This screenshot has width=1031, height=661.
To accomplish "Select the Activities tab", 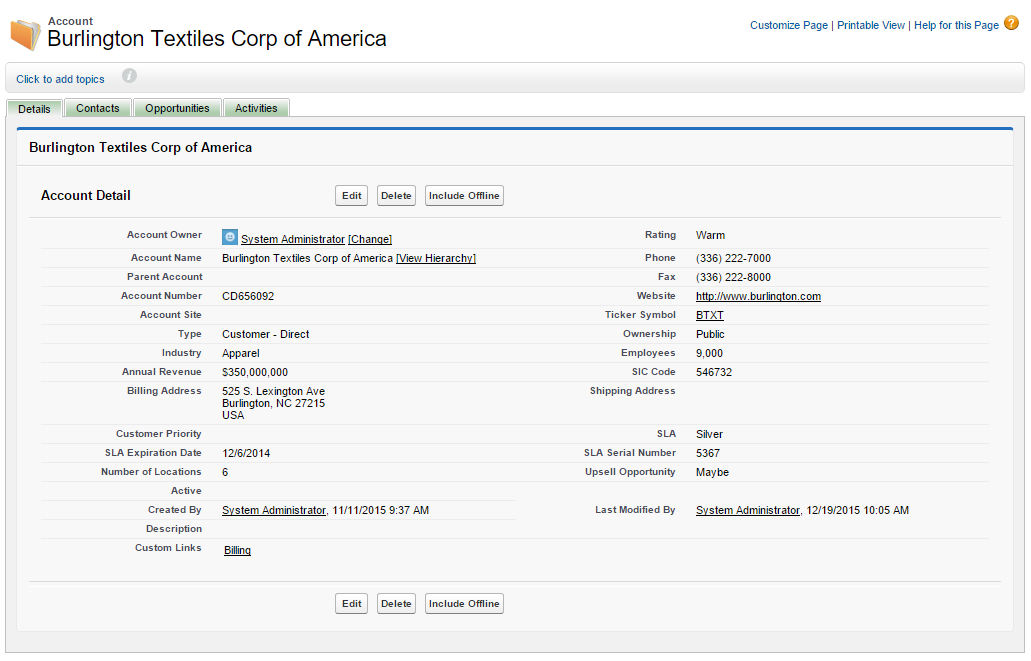I will tap(256, 108).
